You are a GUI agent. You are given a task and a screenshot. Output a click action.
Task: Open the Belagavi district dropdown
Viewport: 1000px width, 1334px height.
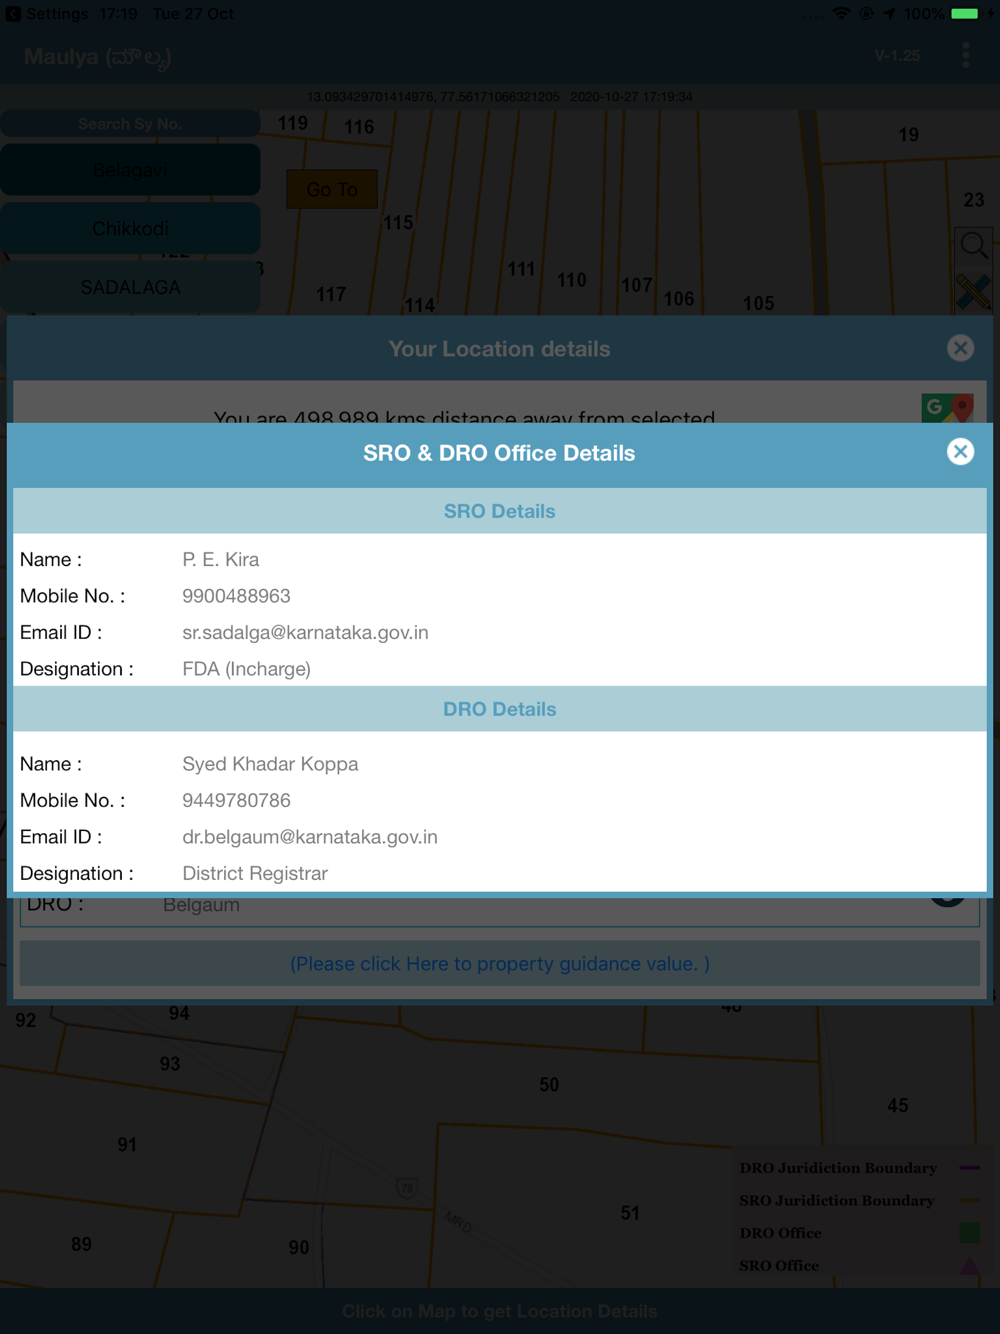(x=130, y=170)
